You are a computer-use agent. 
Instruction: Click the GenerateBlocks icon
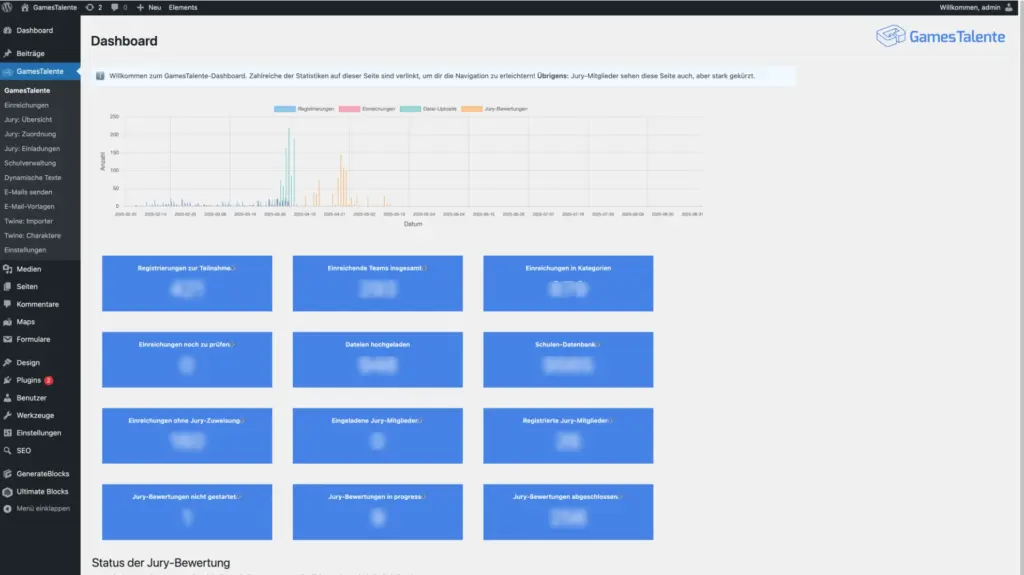[8, 473]
